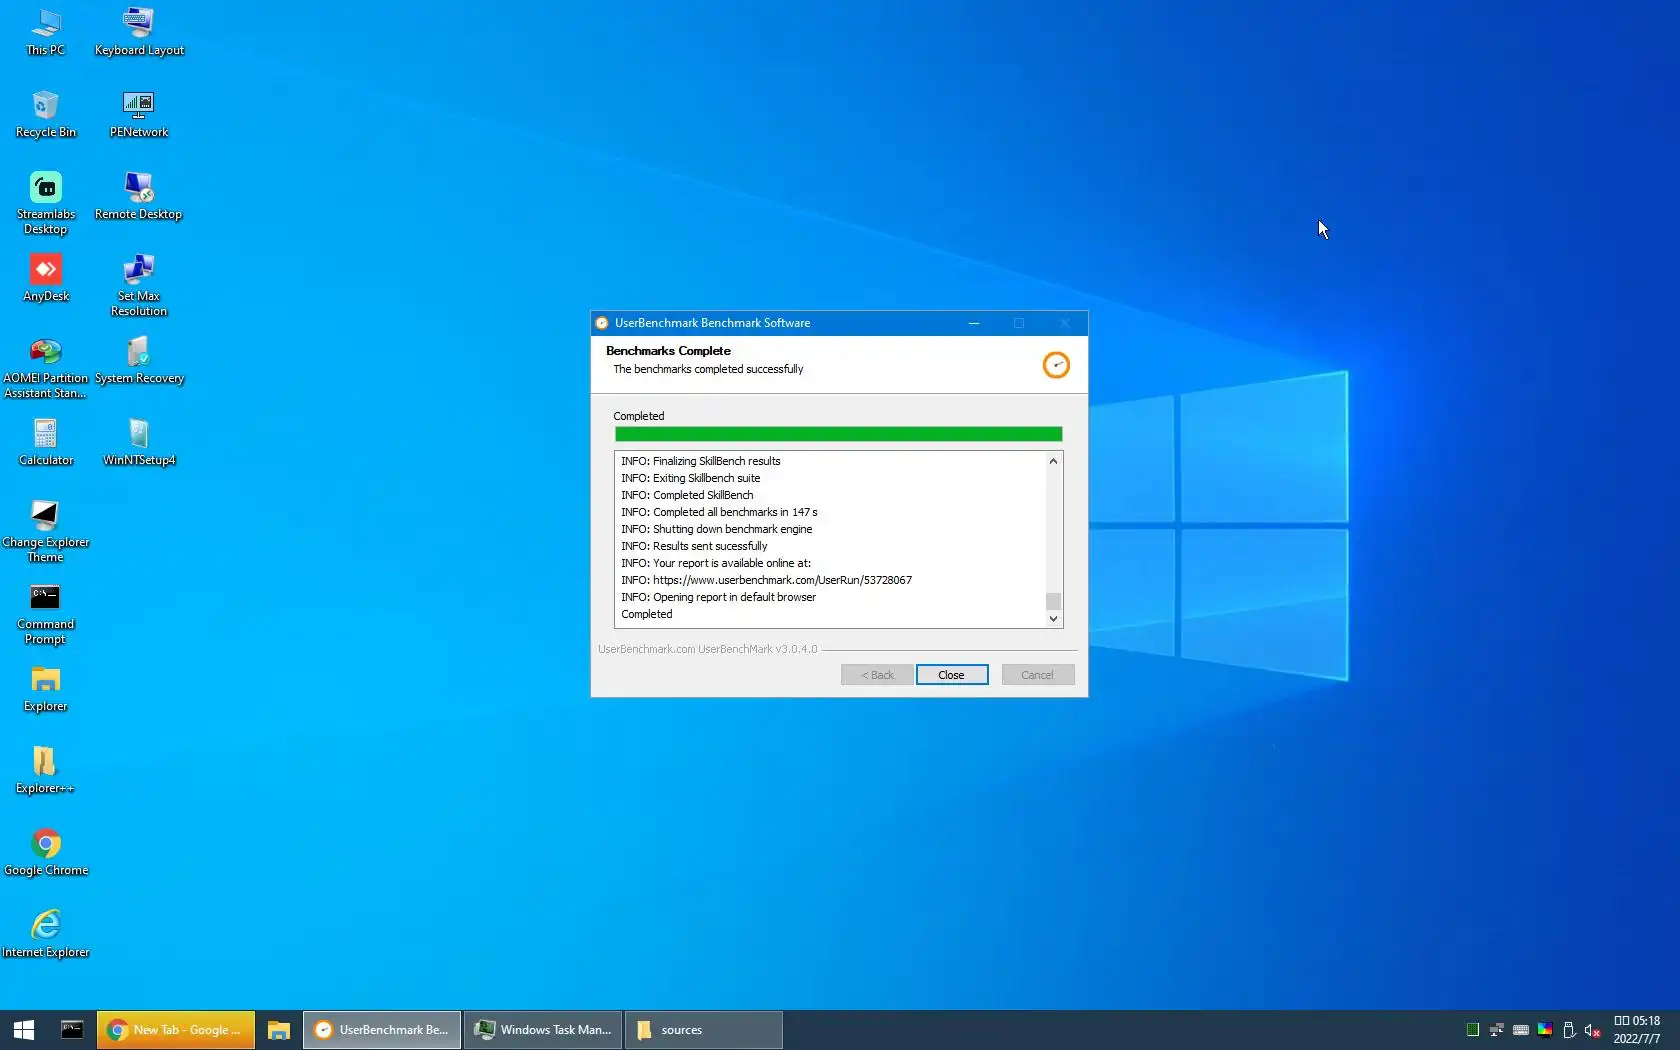This screenshot has width=1680, height=1050.
Task: Open the pinned File Explorer taskbar icon
Action: coord(279,1030)
